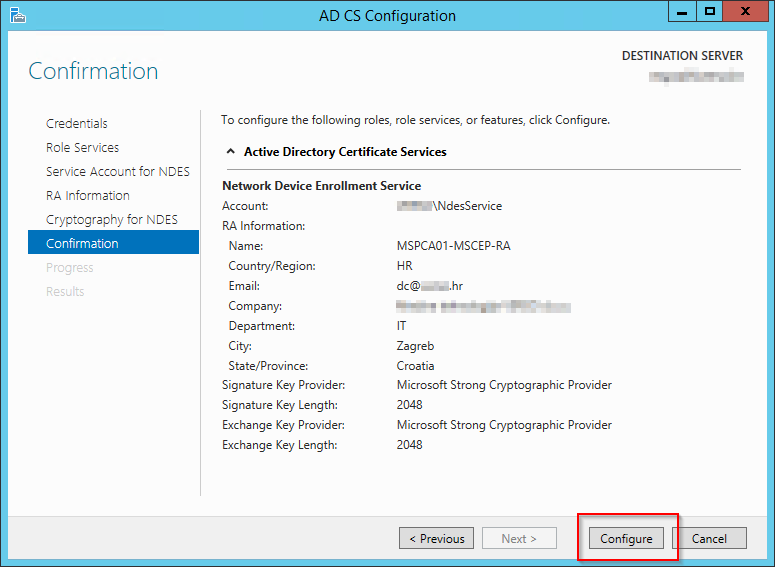
Task: Click the greyed-out Results step
Action: pyautogui.click(x=65, y=292)
